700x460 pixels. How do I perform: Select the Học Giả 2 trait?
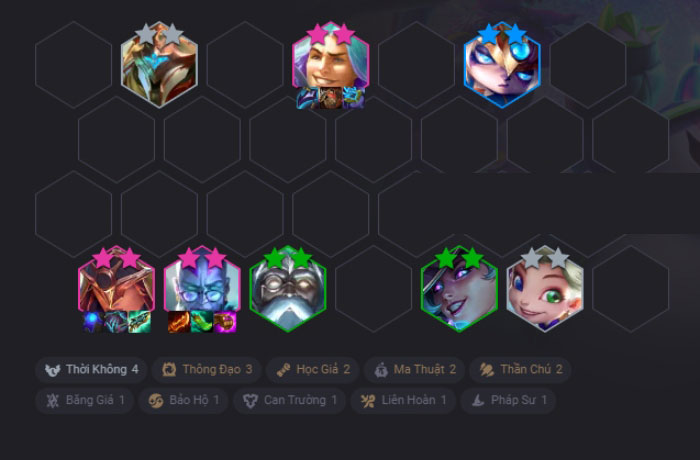(x=312, y=370)
